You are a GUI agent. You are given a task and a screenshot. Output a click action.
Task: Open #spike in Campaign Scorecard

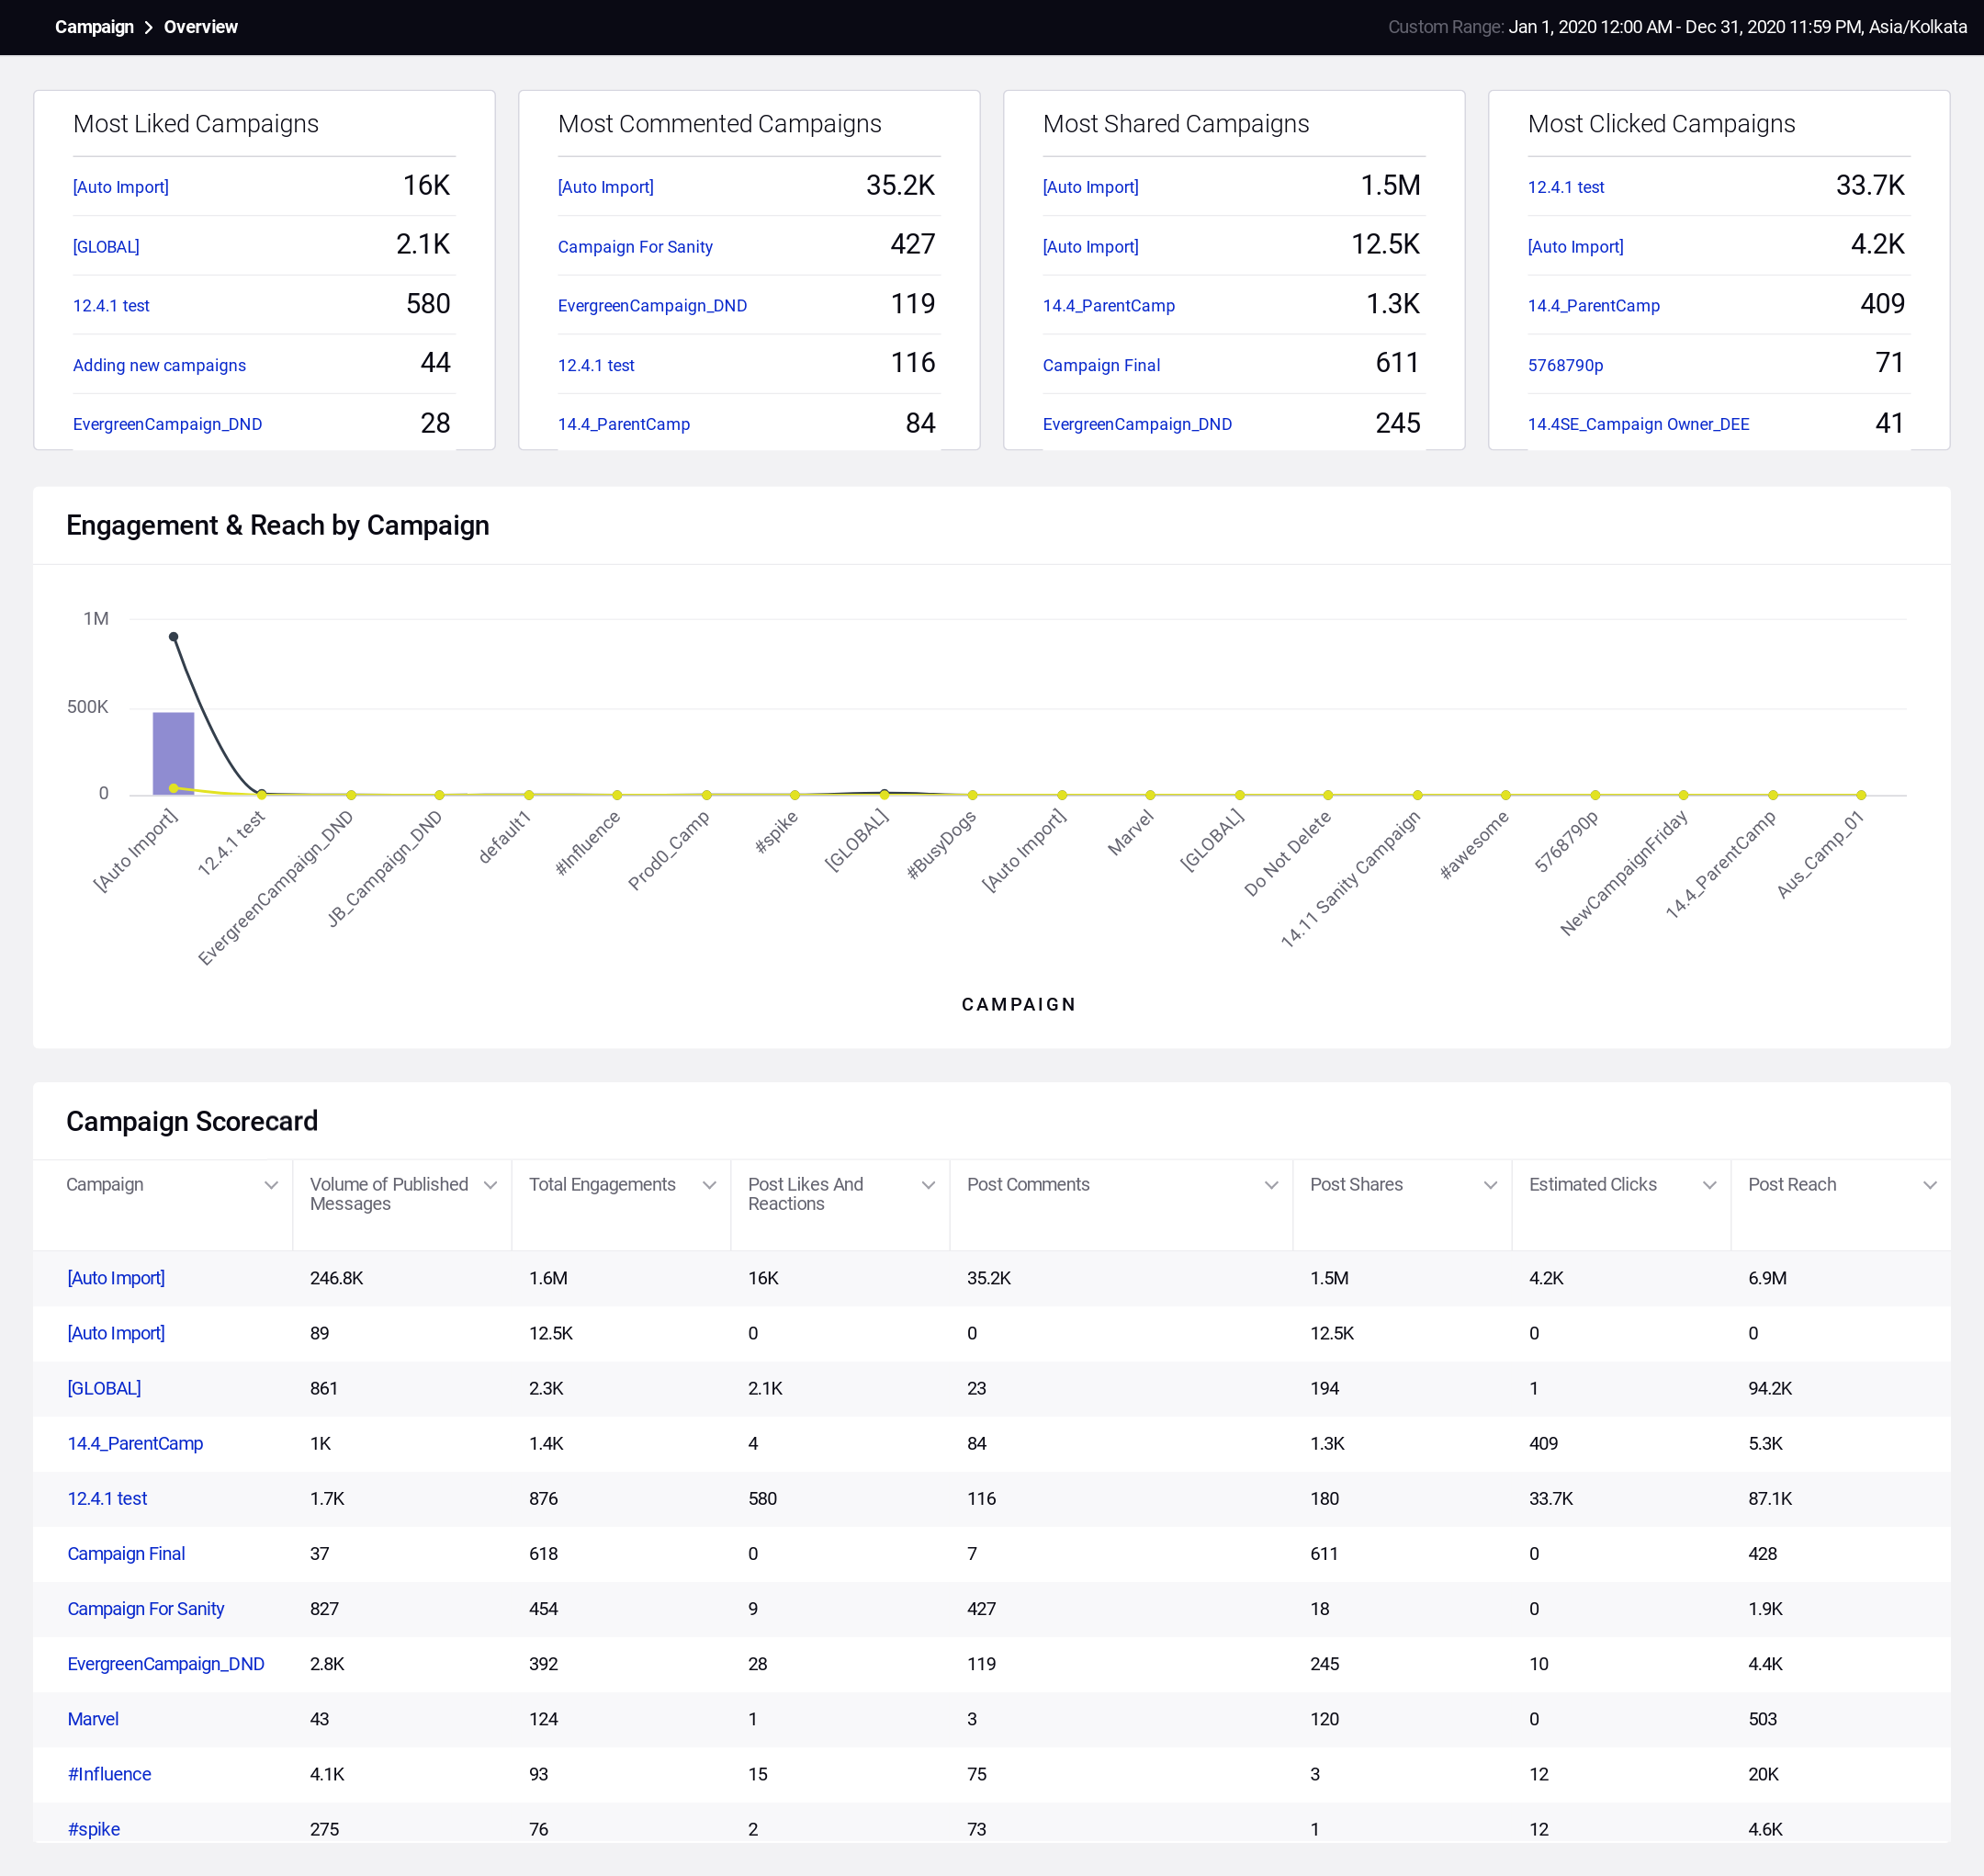[94, 1828]
